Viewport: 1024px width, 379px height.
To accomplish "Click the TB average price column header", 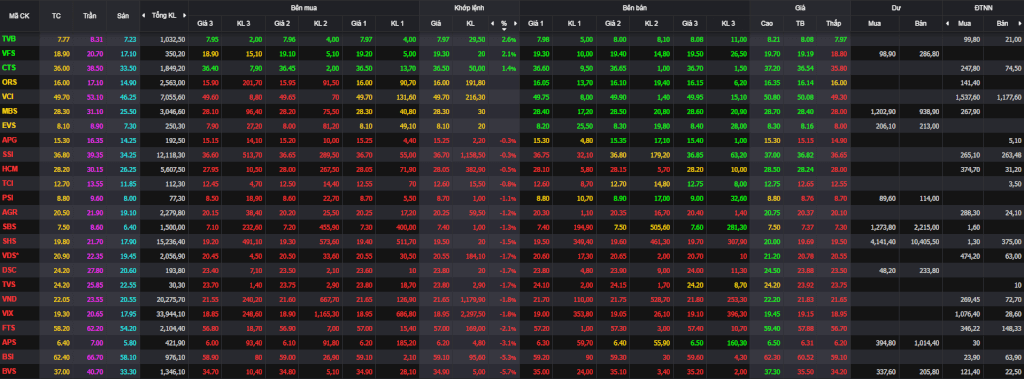I will coord(800,24).
